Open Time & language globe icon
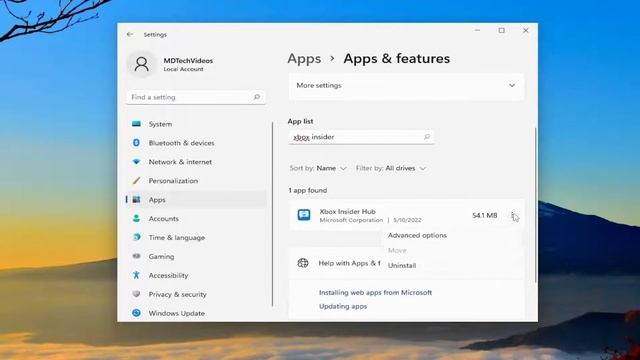The height and width of the screenshot is (360, 640). coord(136,237)
